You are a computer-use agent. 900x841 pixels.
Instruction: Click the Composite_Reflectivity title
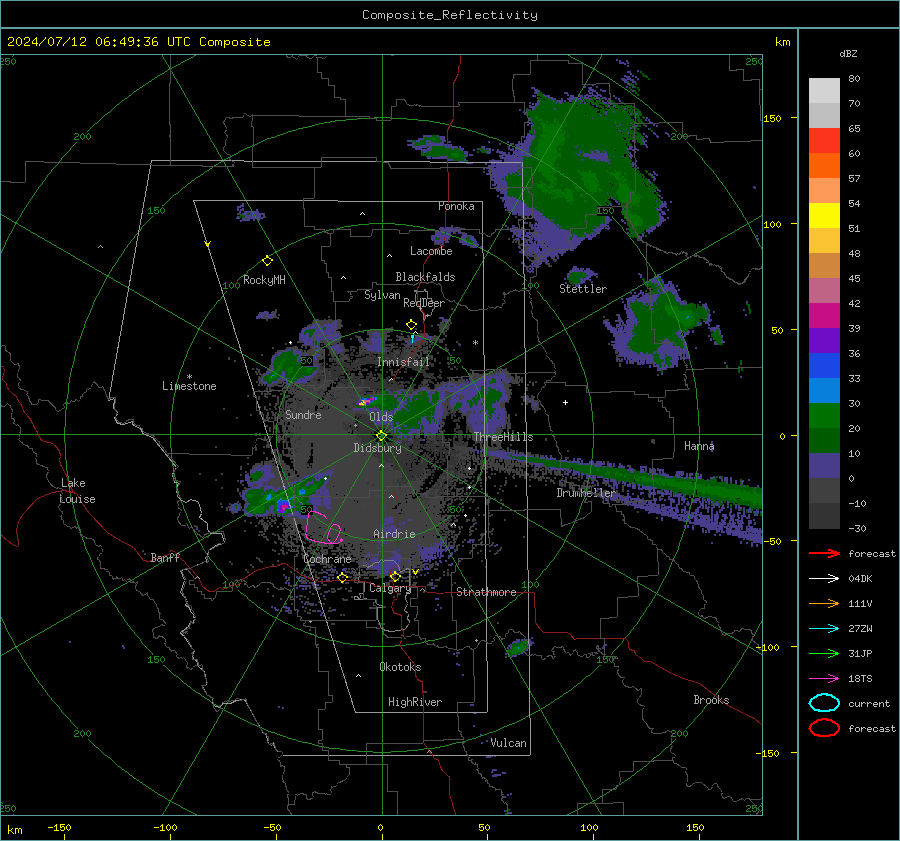(x=450, y=15)
